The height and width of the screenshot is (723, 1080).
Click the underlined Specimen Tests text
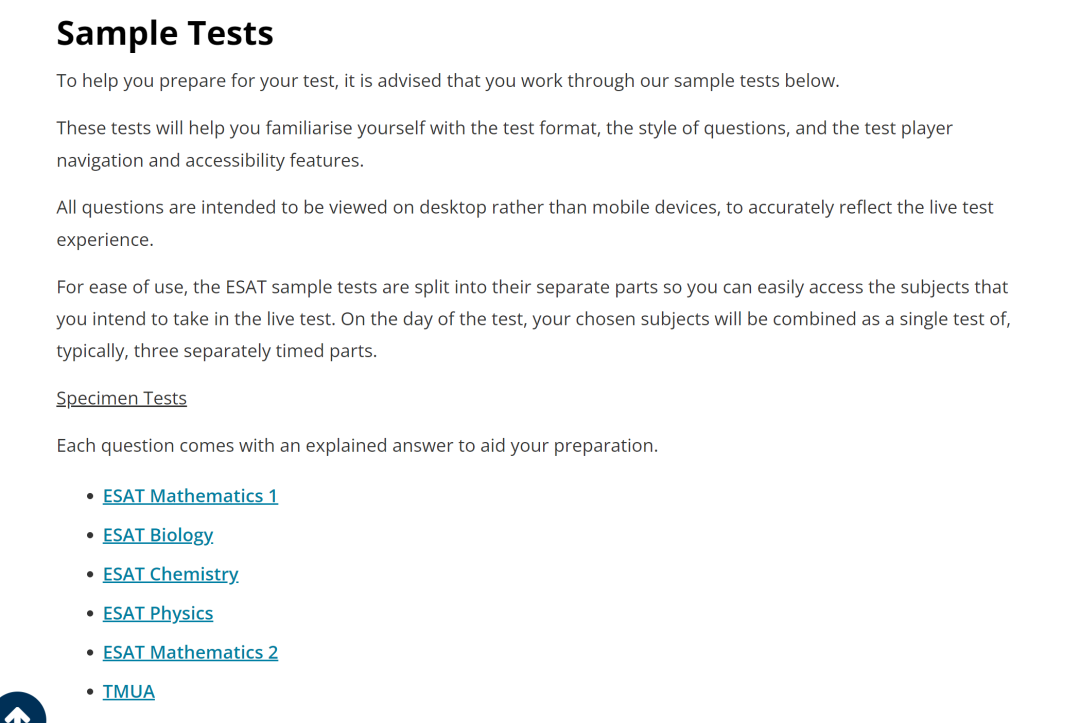pos(121,398)
